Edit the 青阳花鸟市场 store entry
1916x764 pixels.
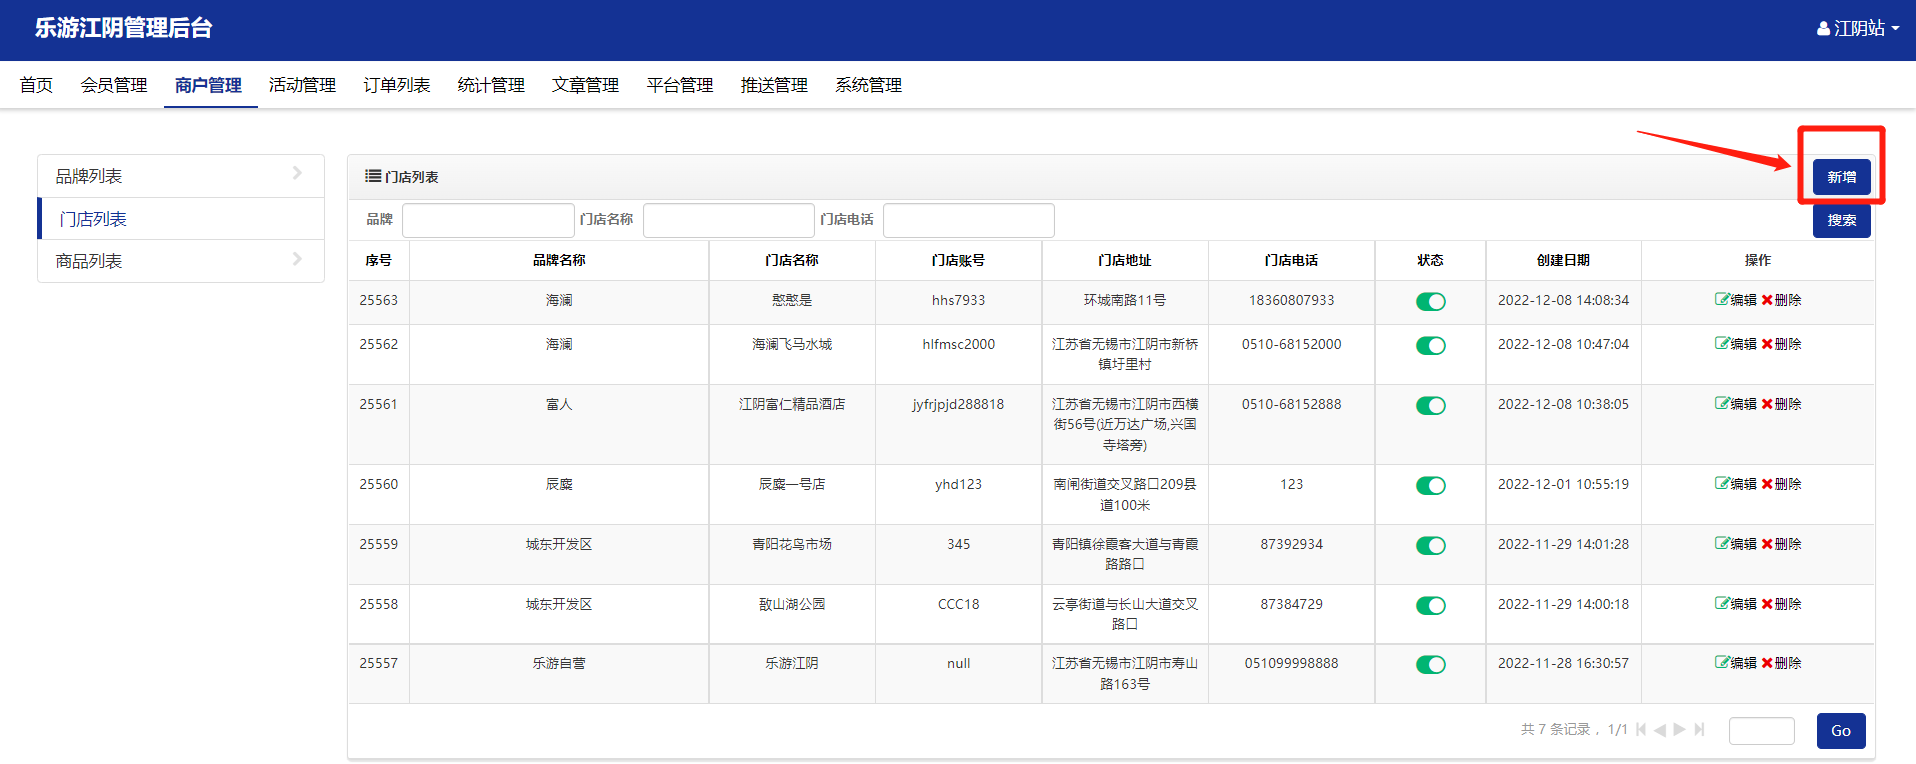pyautogui.click(x=1735, y=544)
